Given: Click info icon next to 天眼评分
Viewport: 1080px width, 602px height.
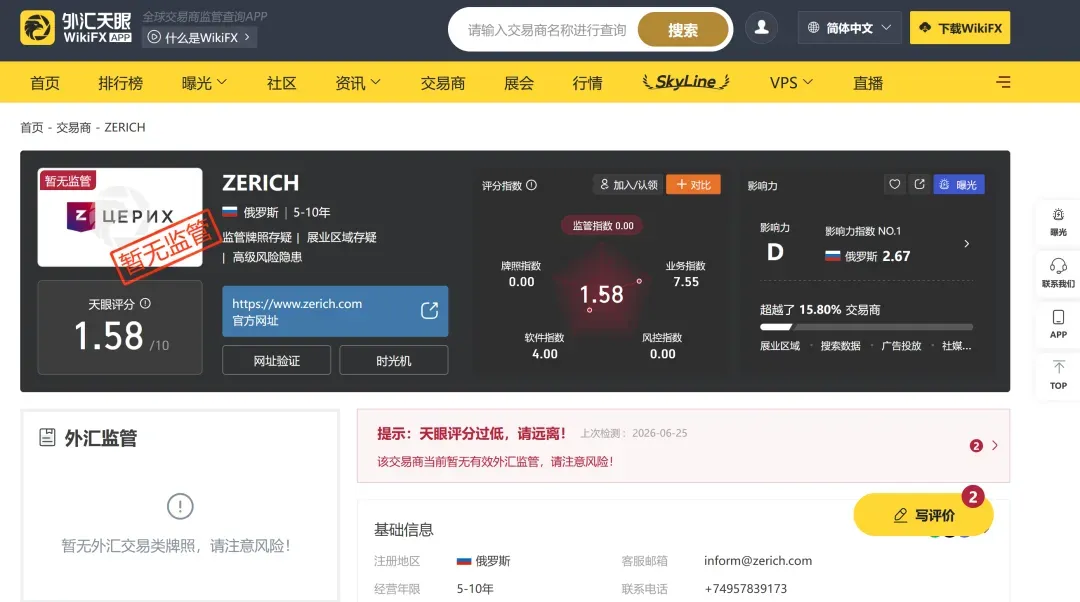Looking at the screenshot, I should [145, 303].
